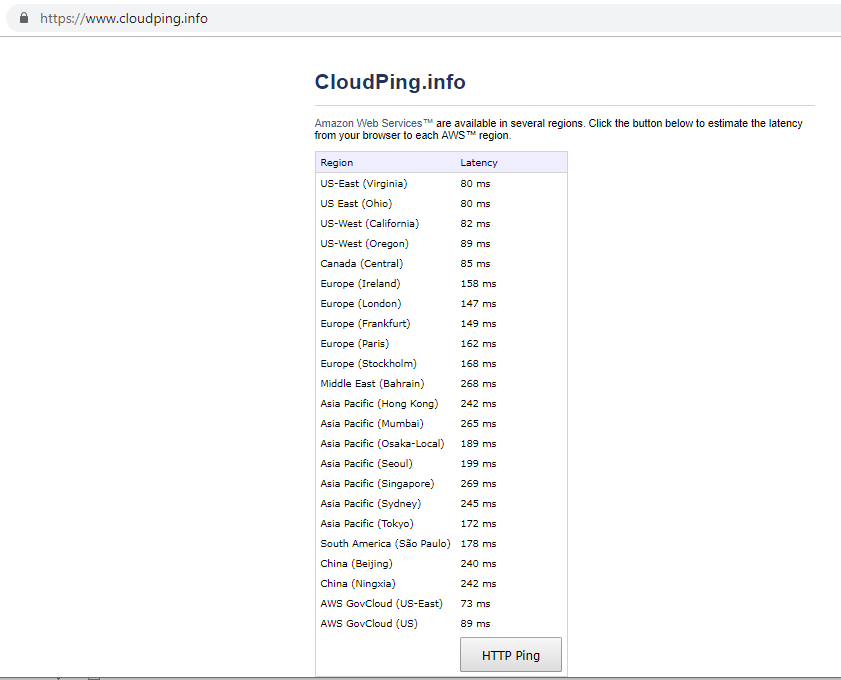Click the 269 ms latency for Singapore
Screen dimensions: 841x680
478,484
